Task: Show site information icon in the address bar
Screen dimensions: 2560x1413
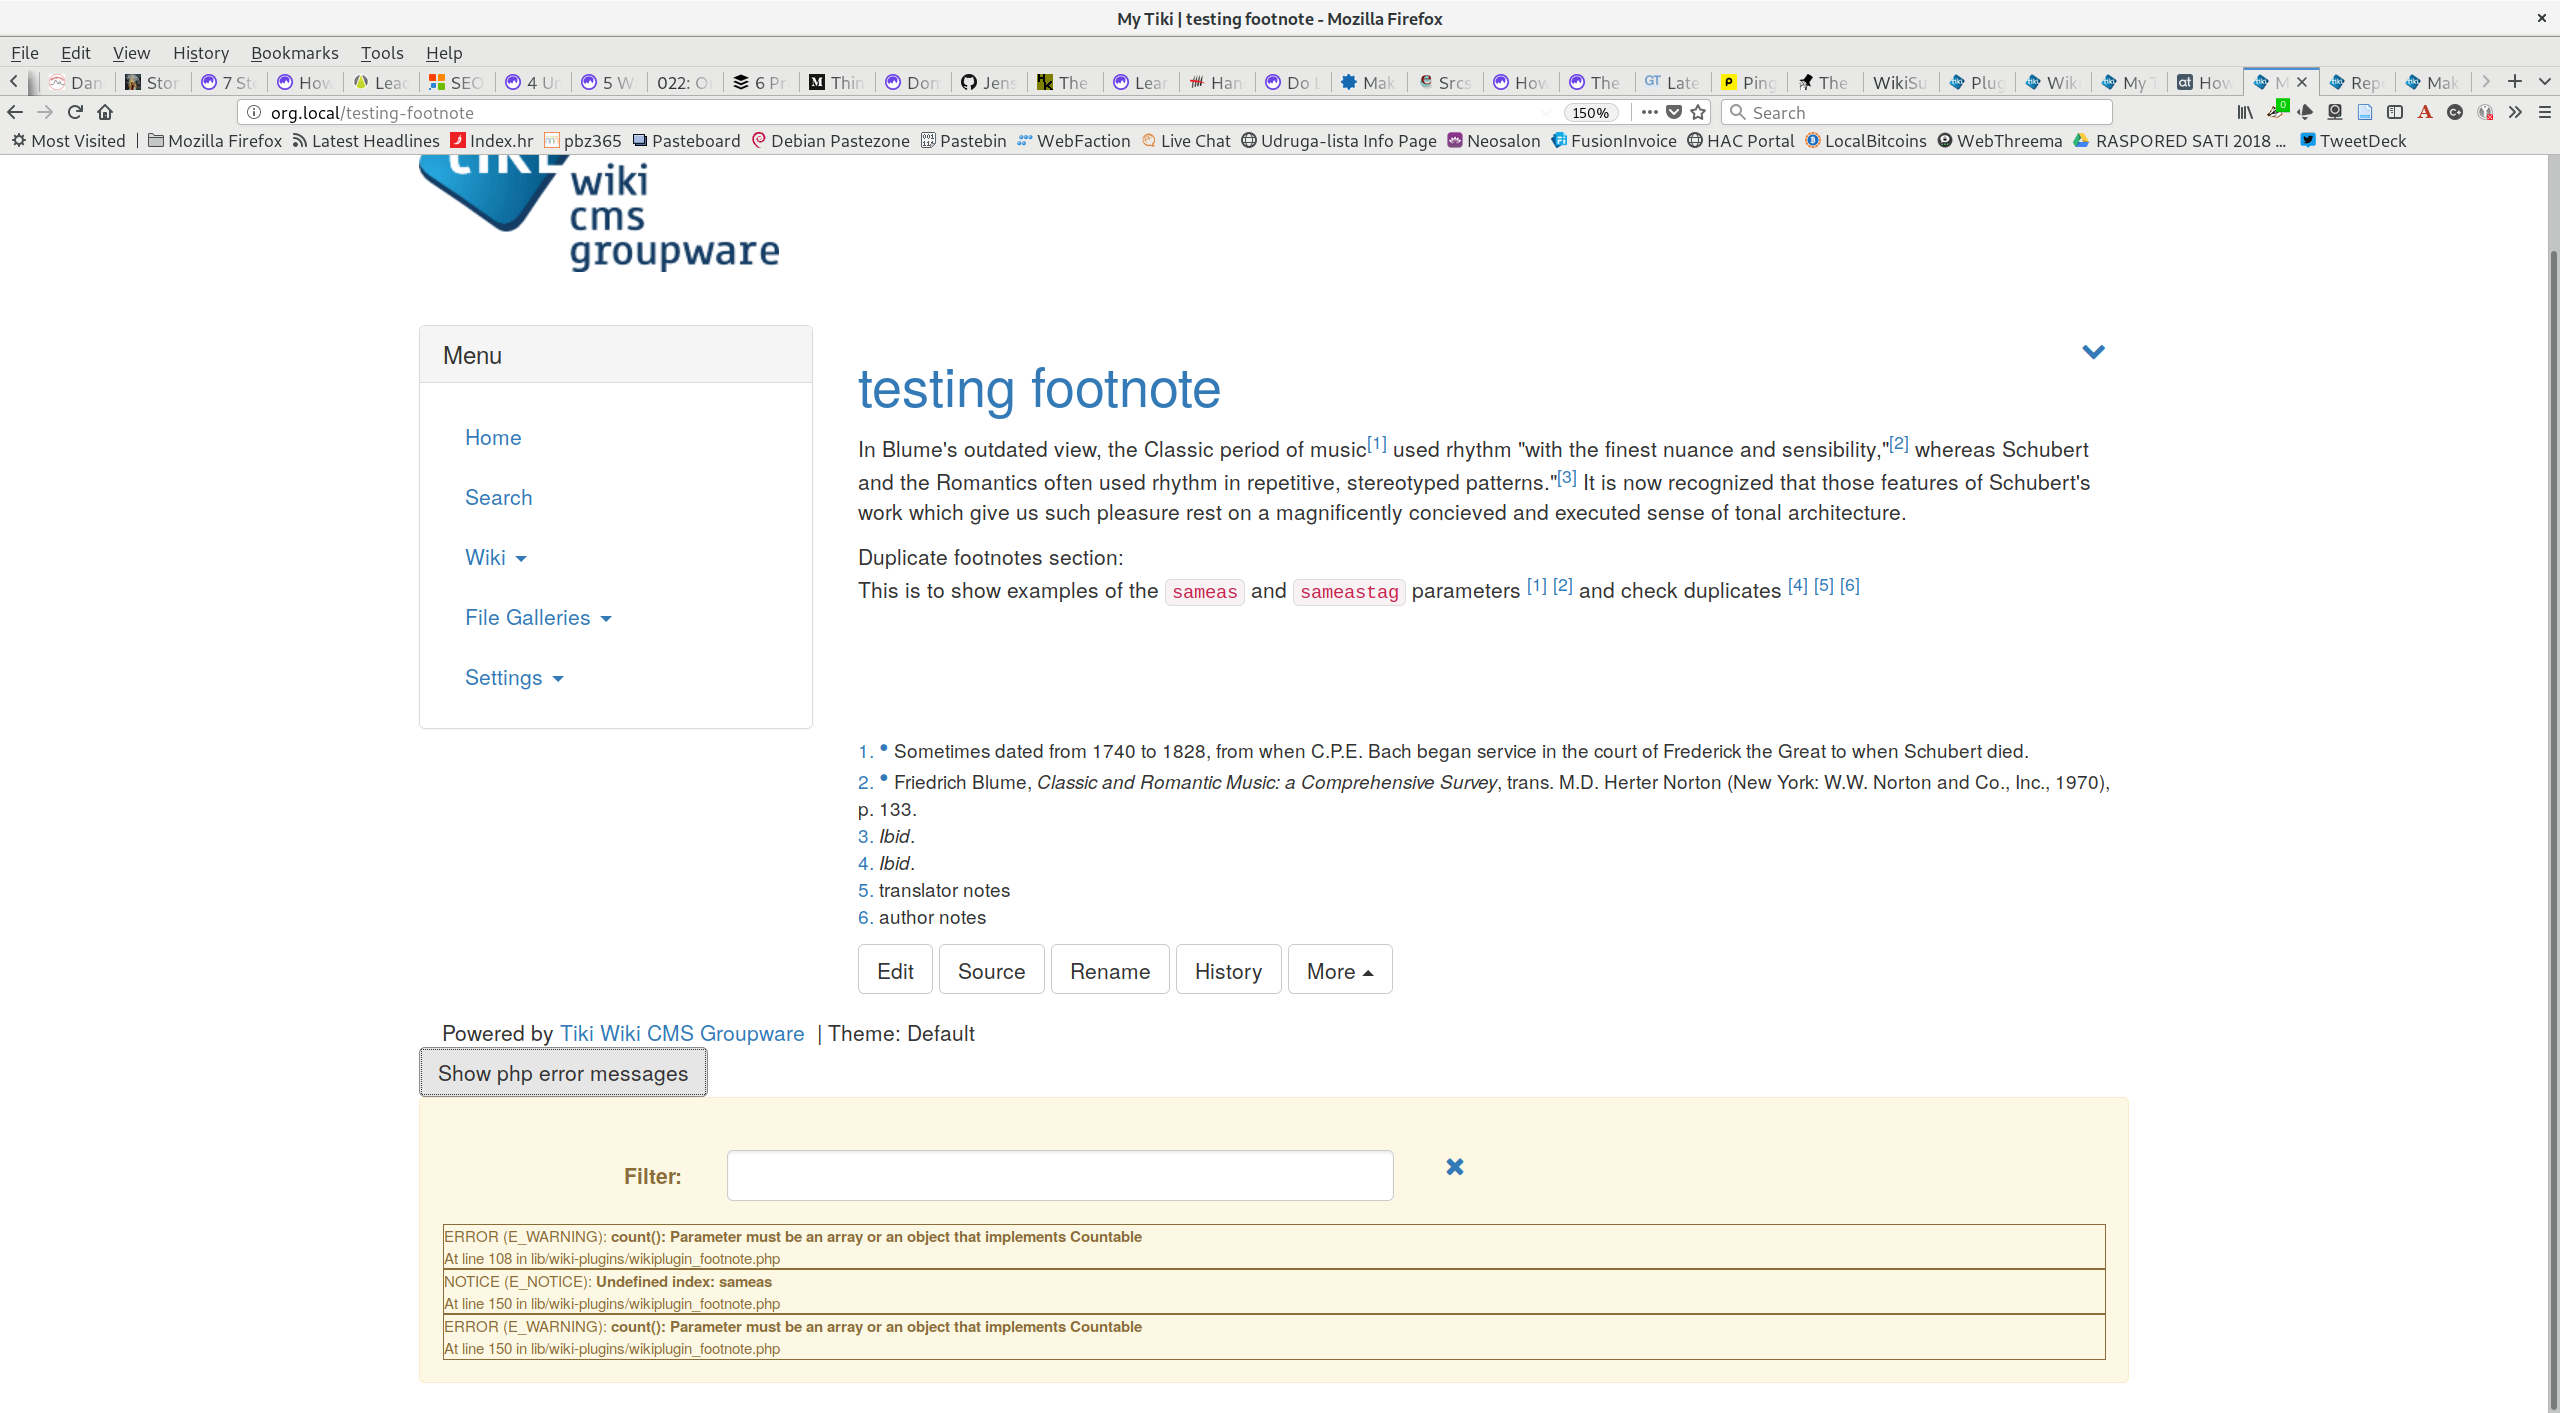Action: pyautogui.click(x=254, y=112)
